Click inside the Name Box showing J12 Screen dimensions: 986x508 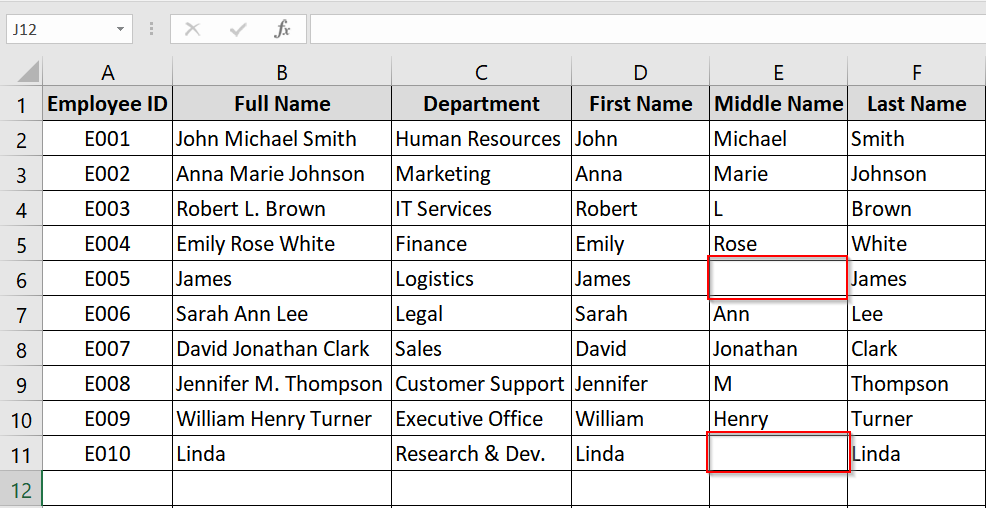tap(62, 30)
